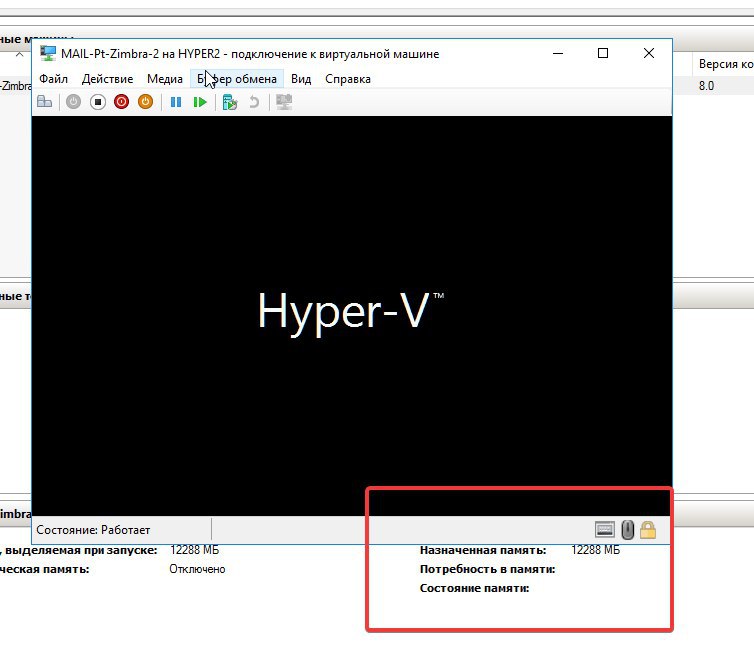Click the Revert arrow icon in the toolbar
The width and height of the screenshot is (754, 646).
click(254, 102)
